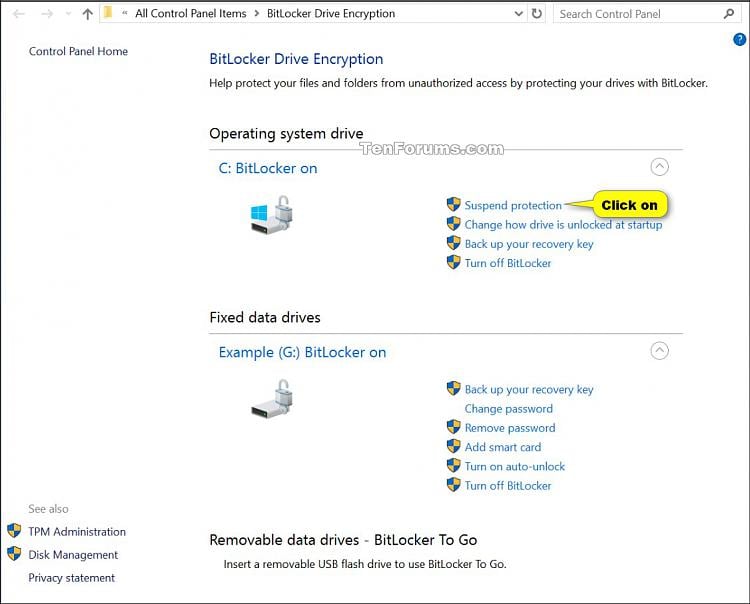Click the Operating system drive heading
This screenshot has height=604, width=750.
point(286,133)
